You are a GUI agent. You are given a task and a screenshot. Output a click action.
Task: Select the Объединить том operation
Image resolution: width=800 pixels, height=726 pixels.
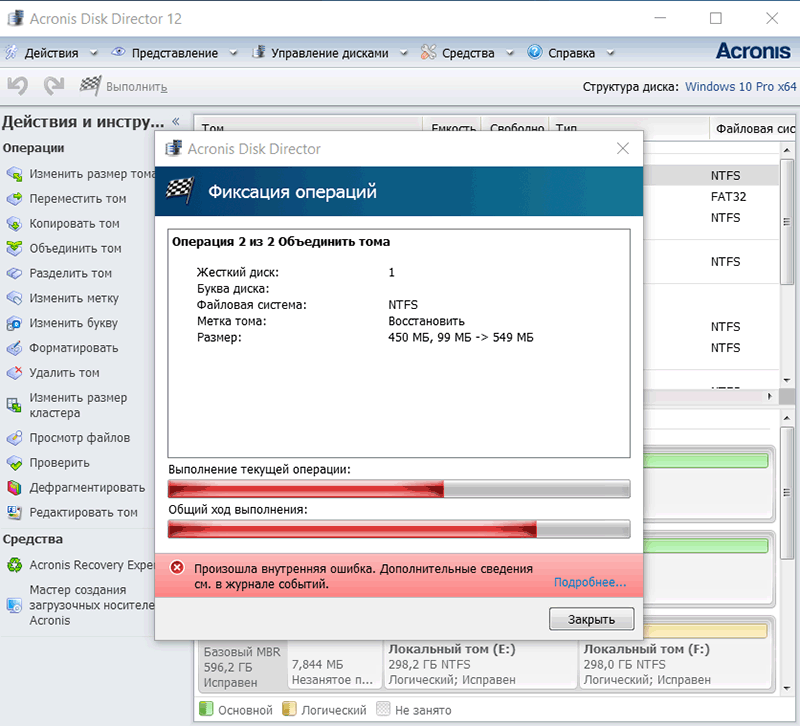click(x=75, y=248)
